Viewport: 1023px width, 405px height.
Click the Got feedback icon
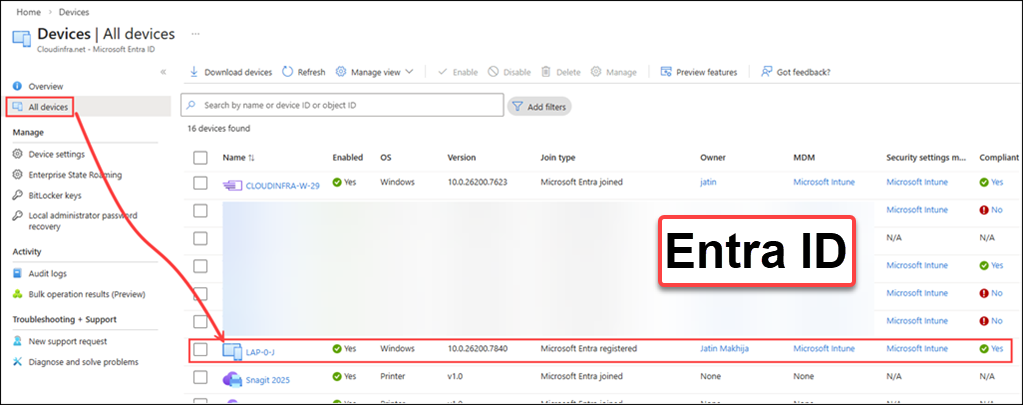(767, 72)
